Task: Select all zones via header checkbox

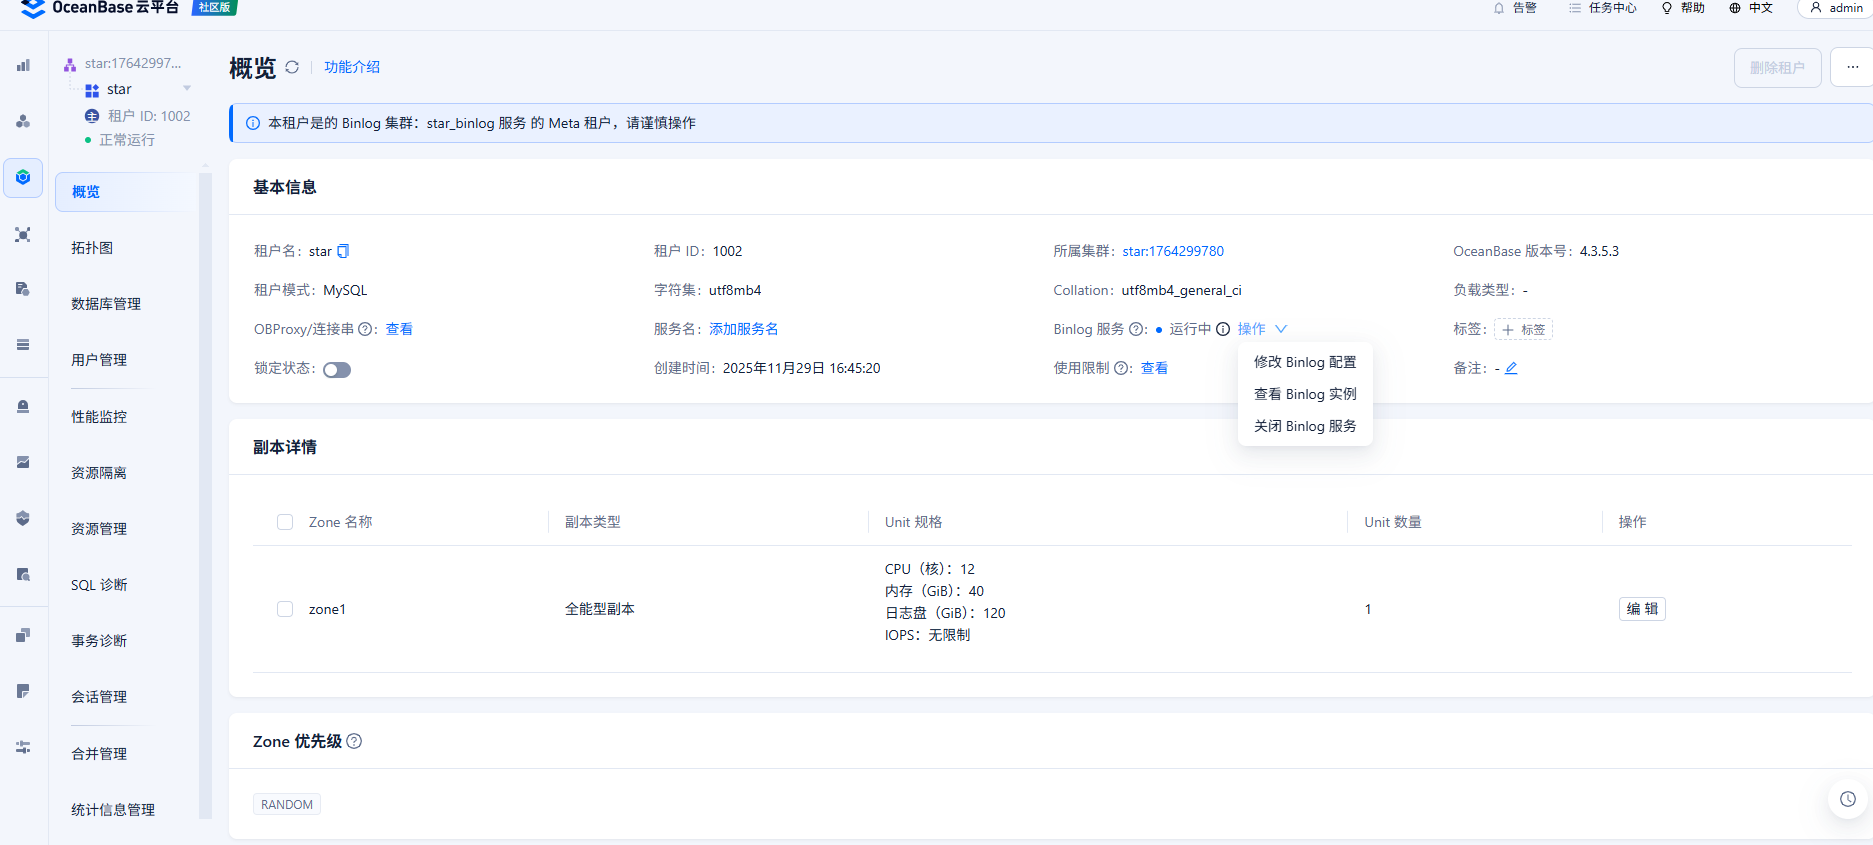Action: click(x=285, y=522)
